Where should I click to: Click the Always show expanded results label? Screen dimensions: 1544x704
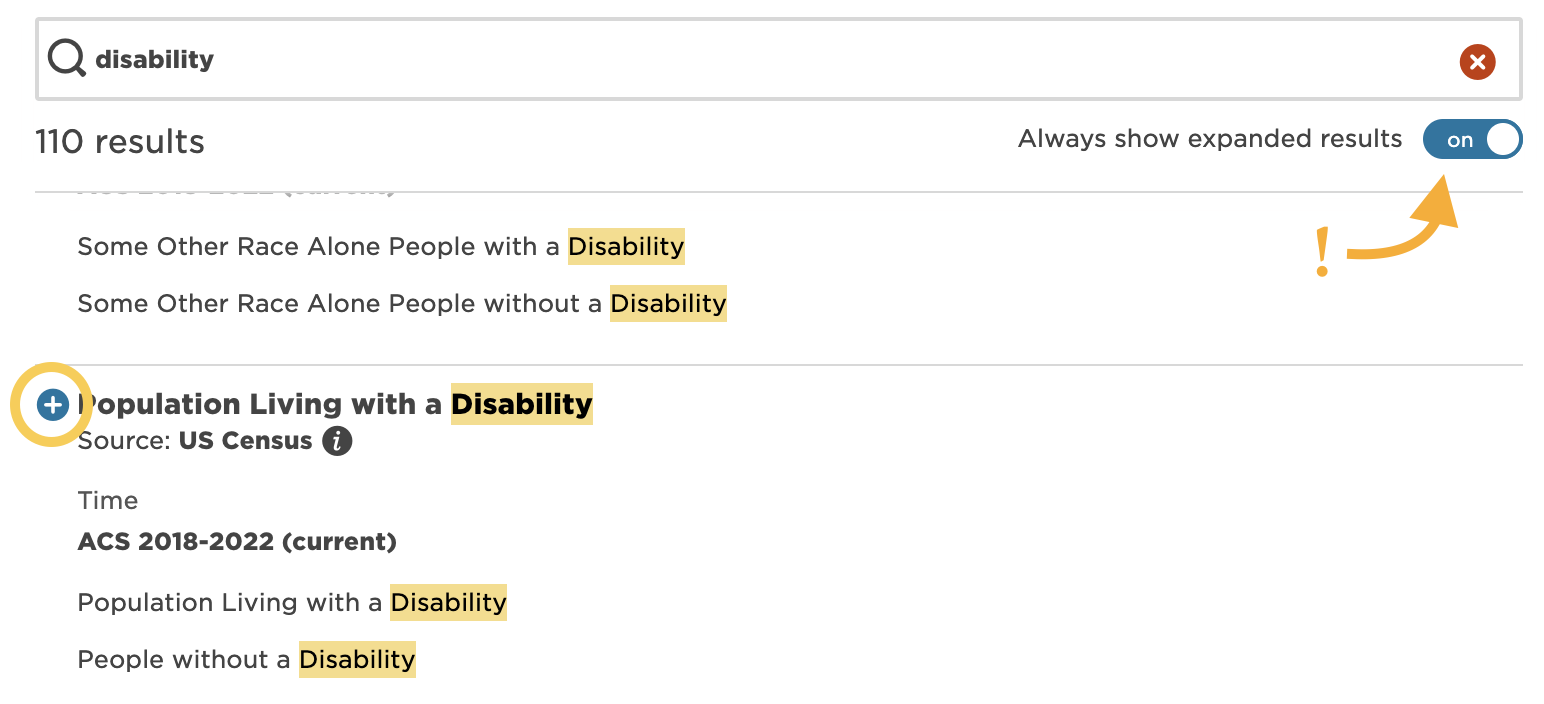1210,139
